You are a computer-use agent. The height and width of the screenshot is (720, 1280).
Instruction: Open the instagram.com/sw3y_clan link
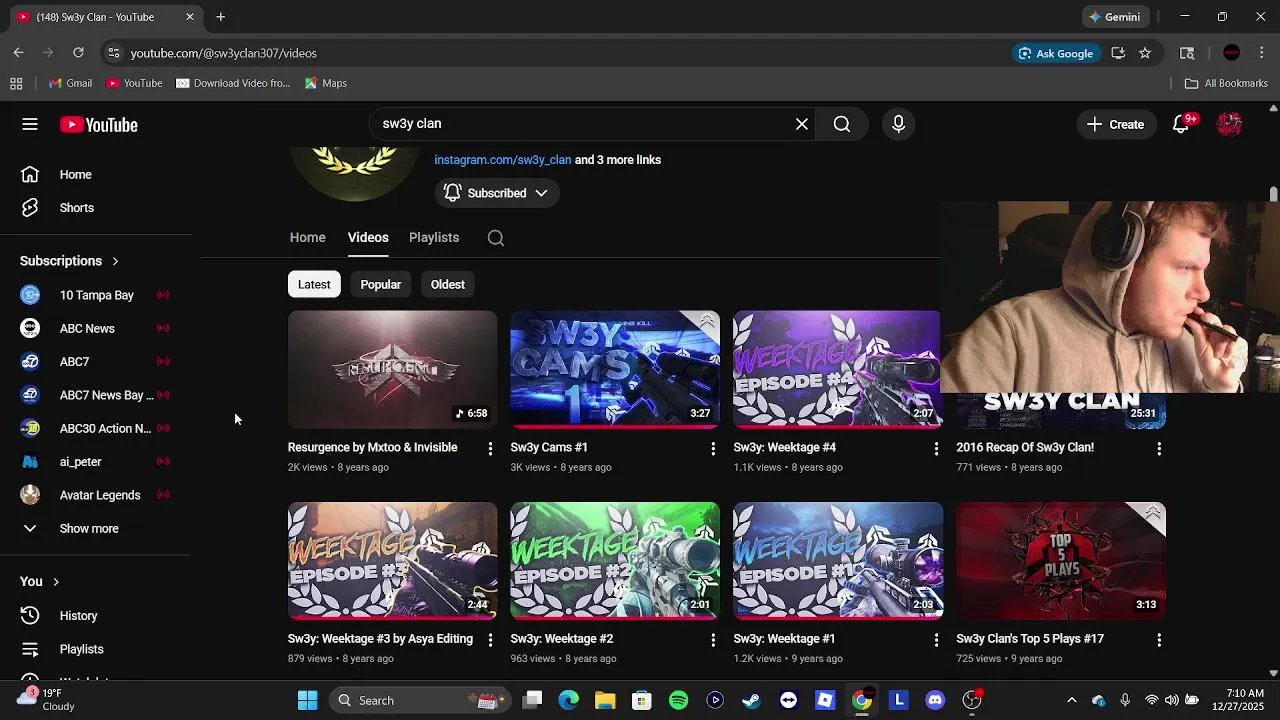tap(503, 160)
